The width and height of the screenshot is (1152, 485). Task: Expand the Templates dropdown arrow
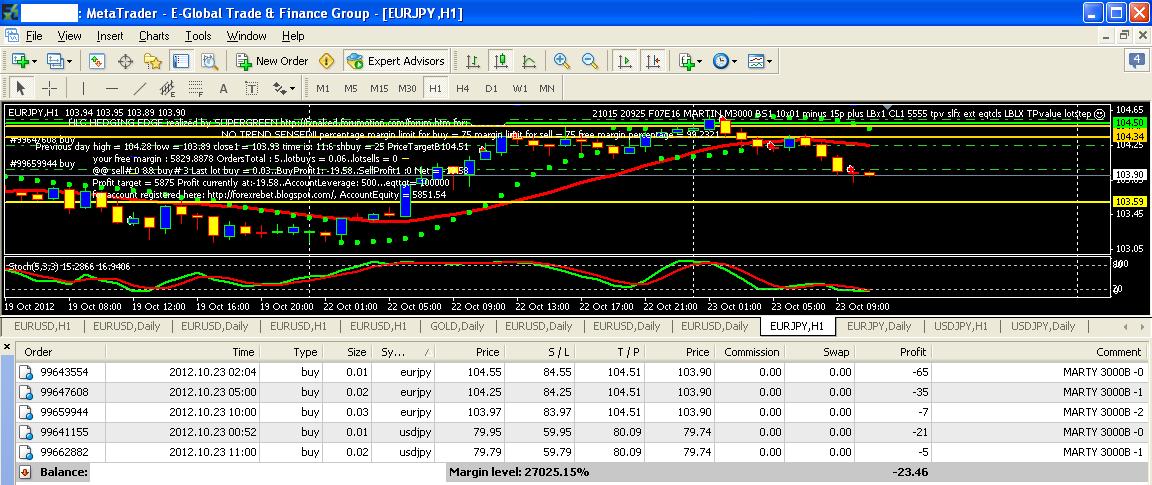point(770,61)
